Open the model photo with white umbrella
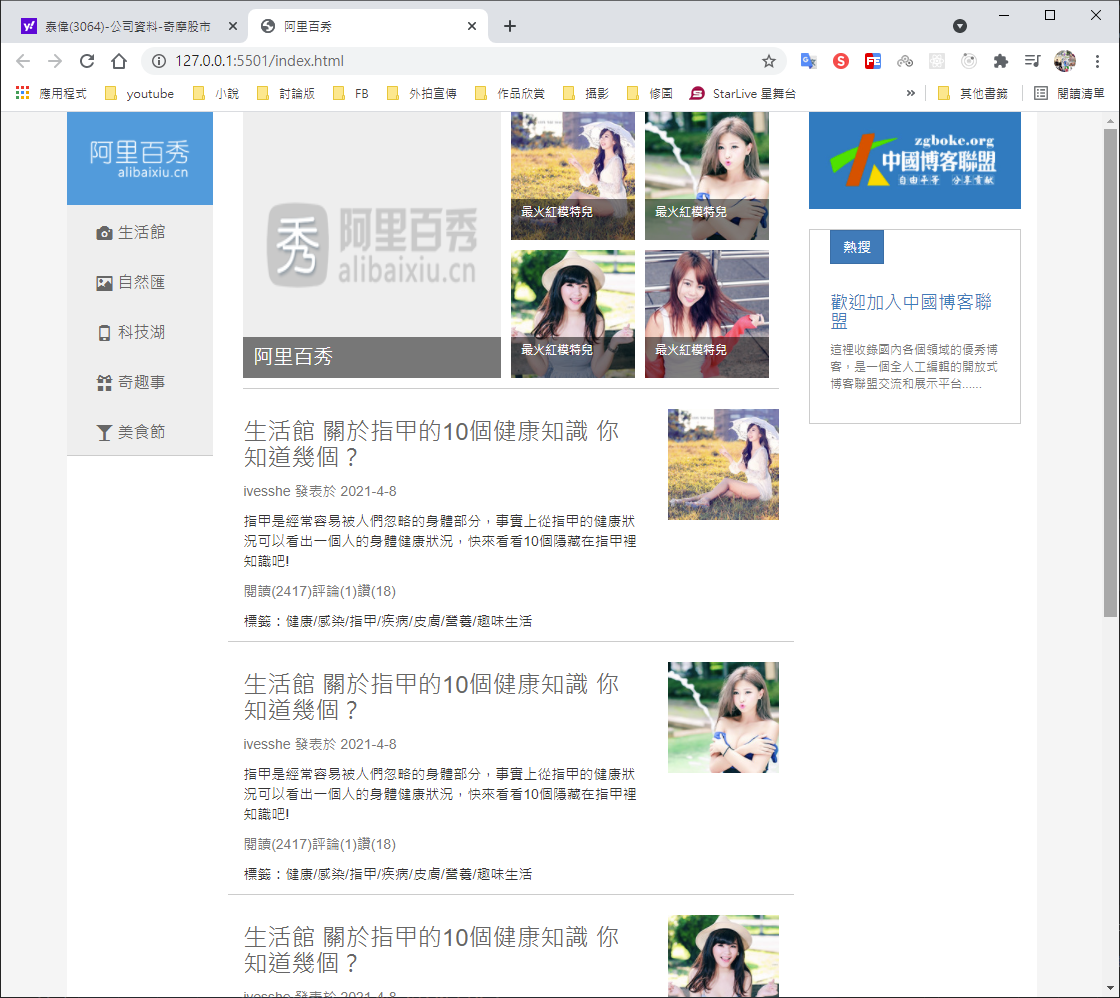 pyautogui.click(x=573, y=176)
